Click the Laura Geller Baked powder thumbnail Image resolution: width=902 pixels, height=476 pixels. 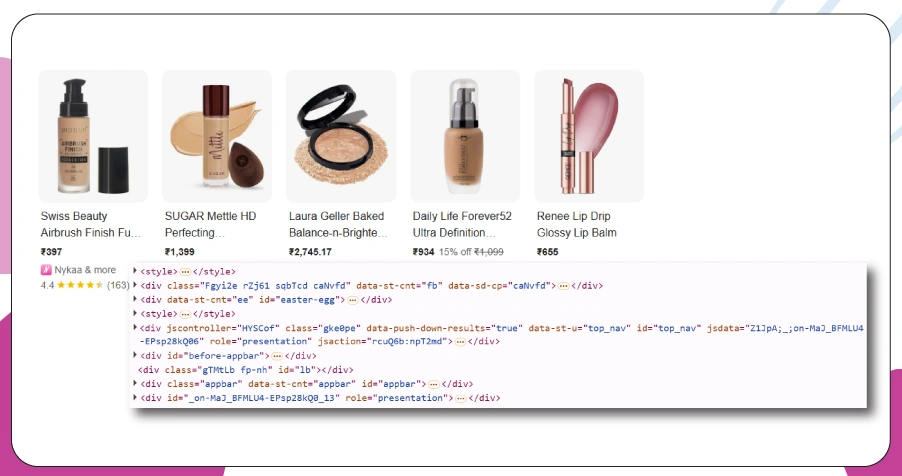341,136
